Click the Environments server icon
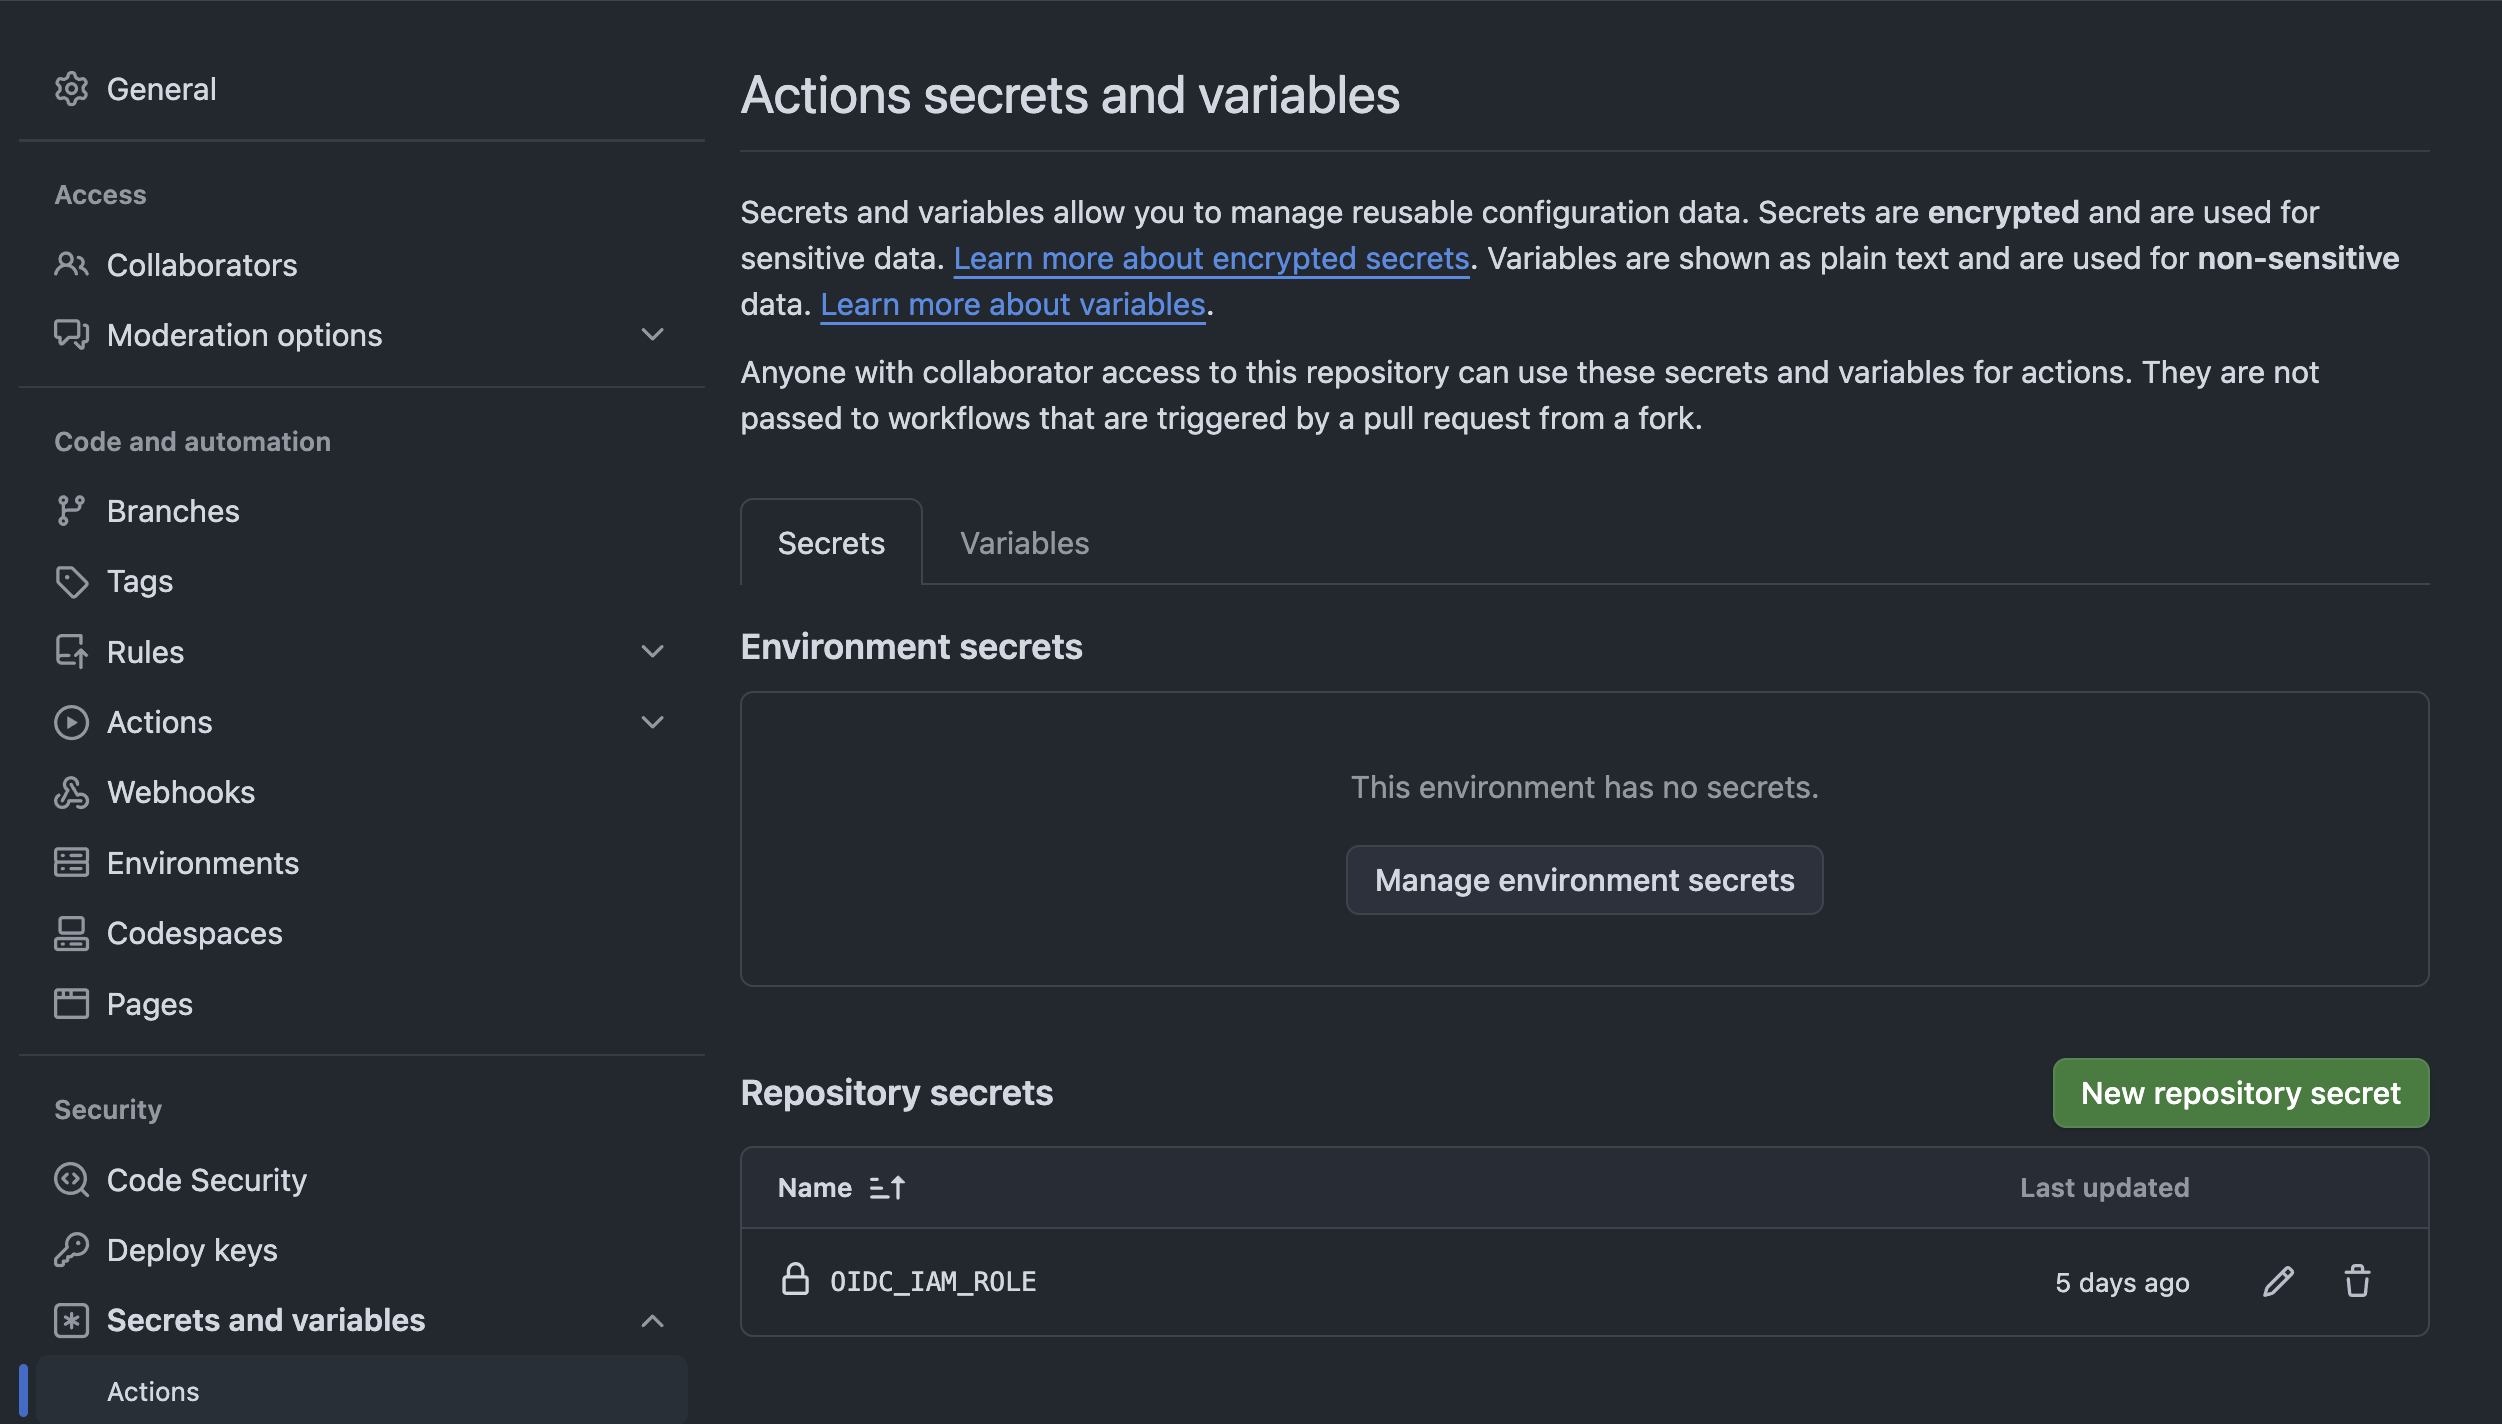Viewport: 2502px width, 1424px height. coord(71,862)
